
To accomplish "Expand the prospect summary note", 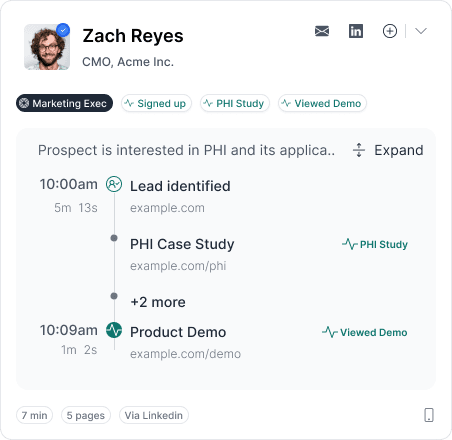I will coord(388,150).
